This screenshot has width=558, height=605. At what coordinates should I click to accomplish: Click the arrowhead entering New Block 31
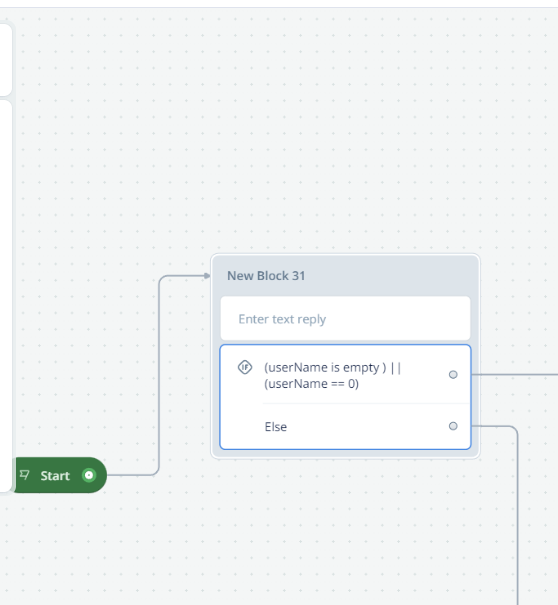(207, 275)
